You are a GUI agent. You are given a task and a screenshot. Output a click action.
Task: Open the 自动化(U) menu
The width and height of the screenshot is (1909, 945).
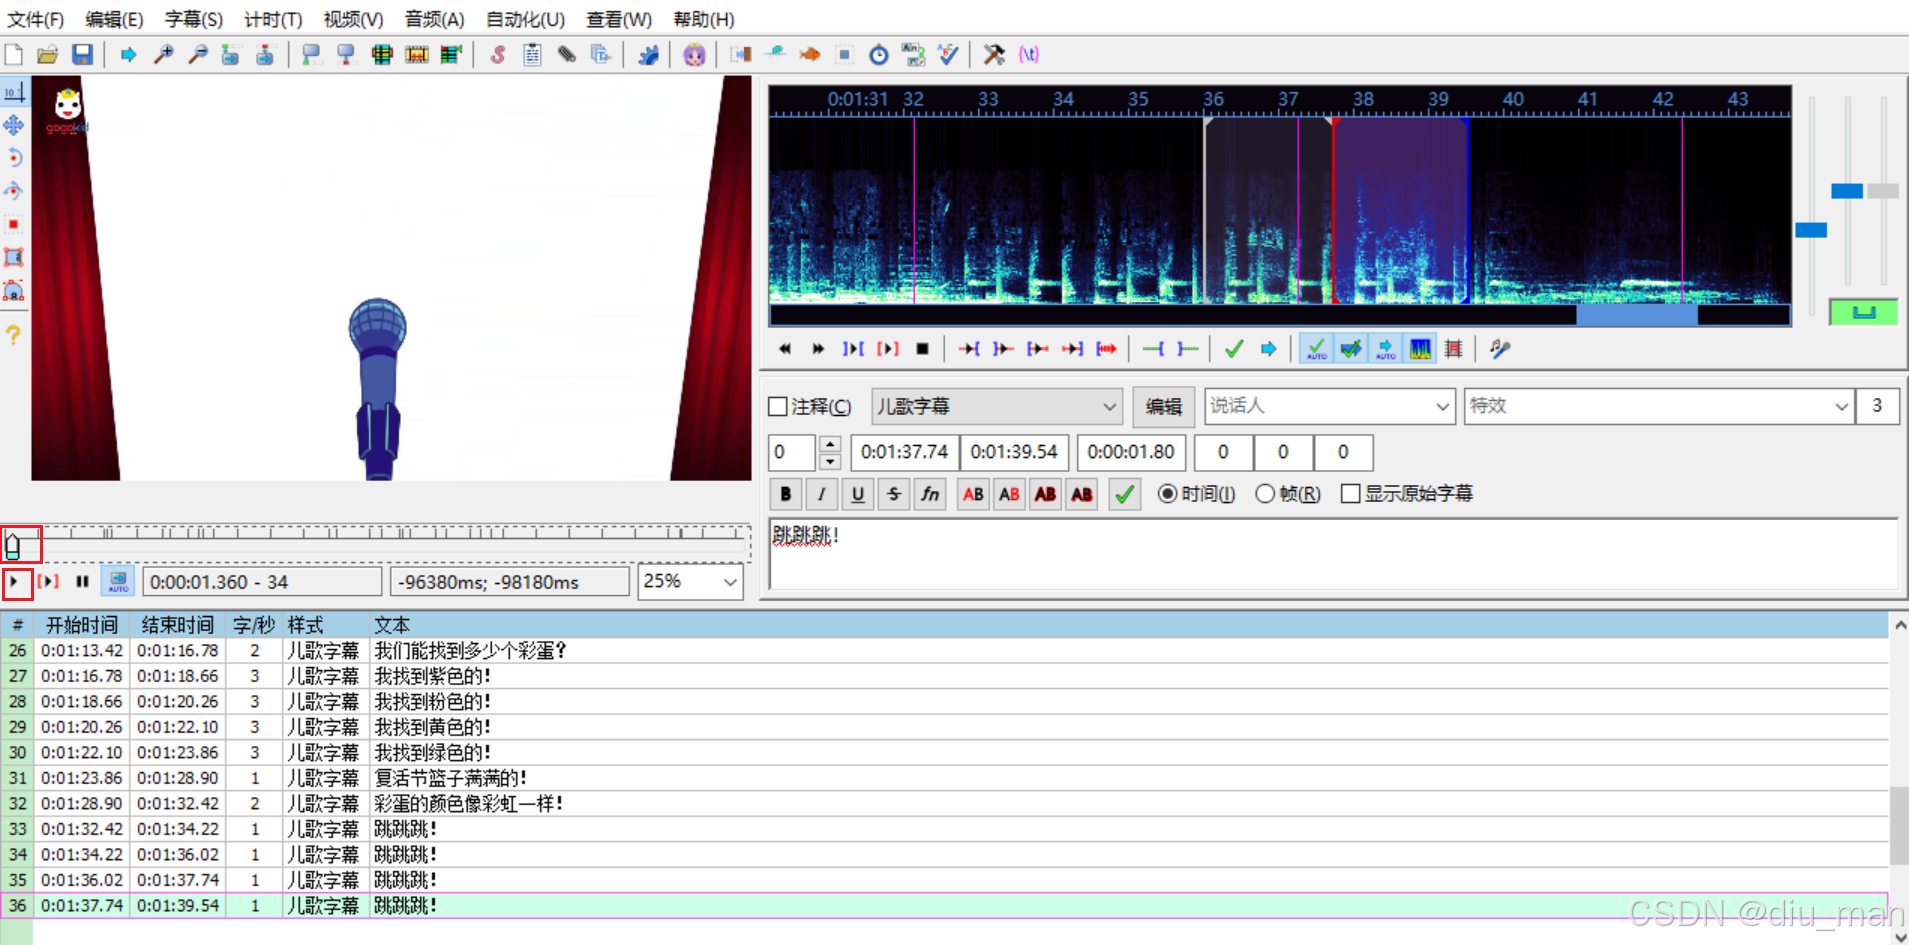click(x=525, y=19)
